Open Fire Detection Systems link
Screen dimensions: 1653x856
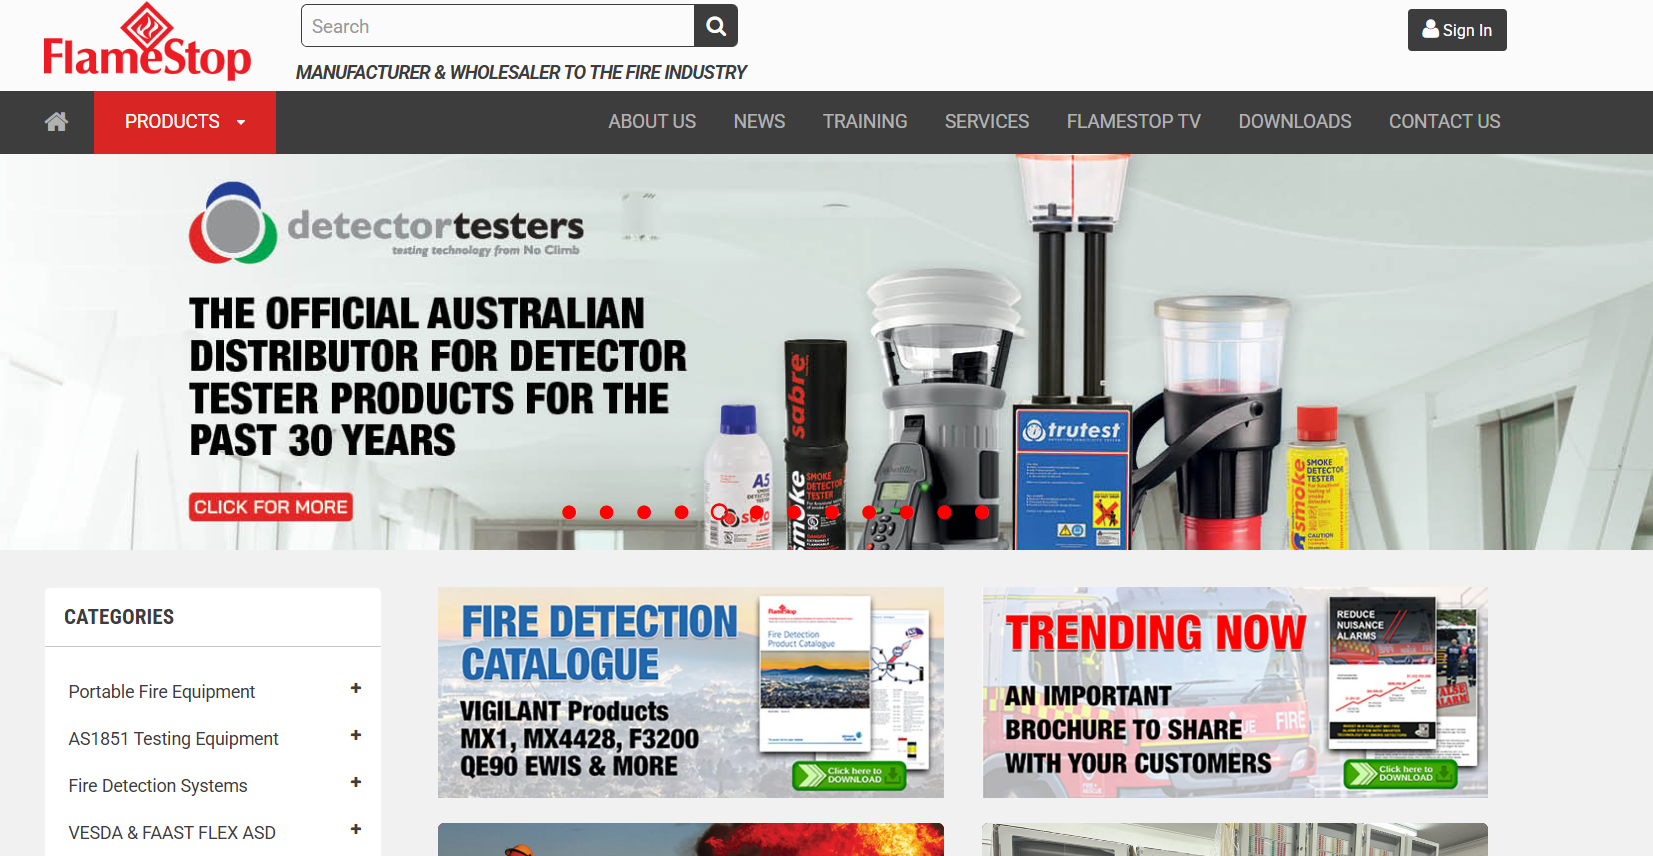[158, 786]
